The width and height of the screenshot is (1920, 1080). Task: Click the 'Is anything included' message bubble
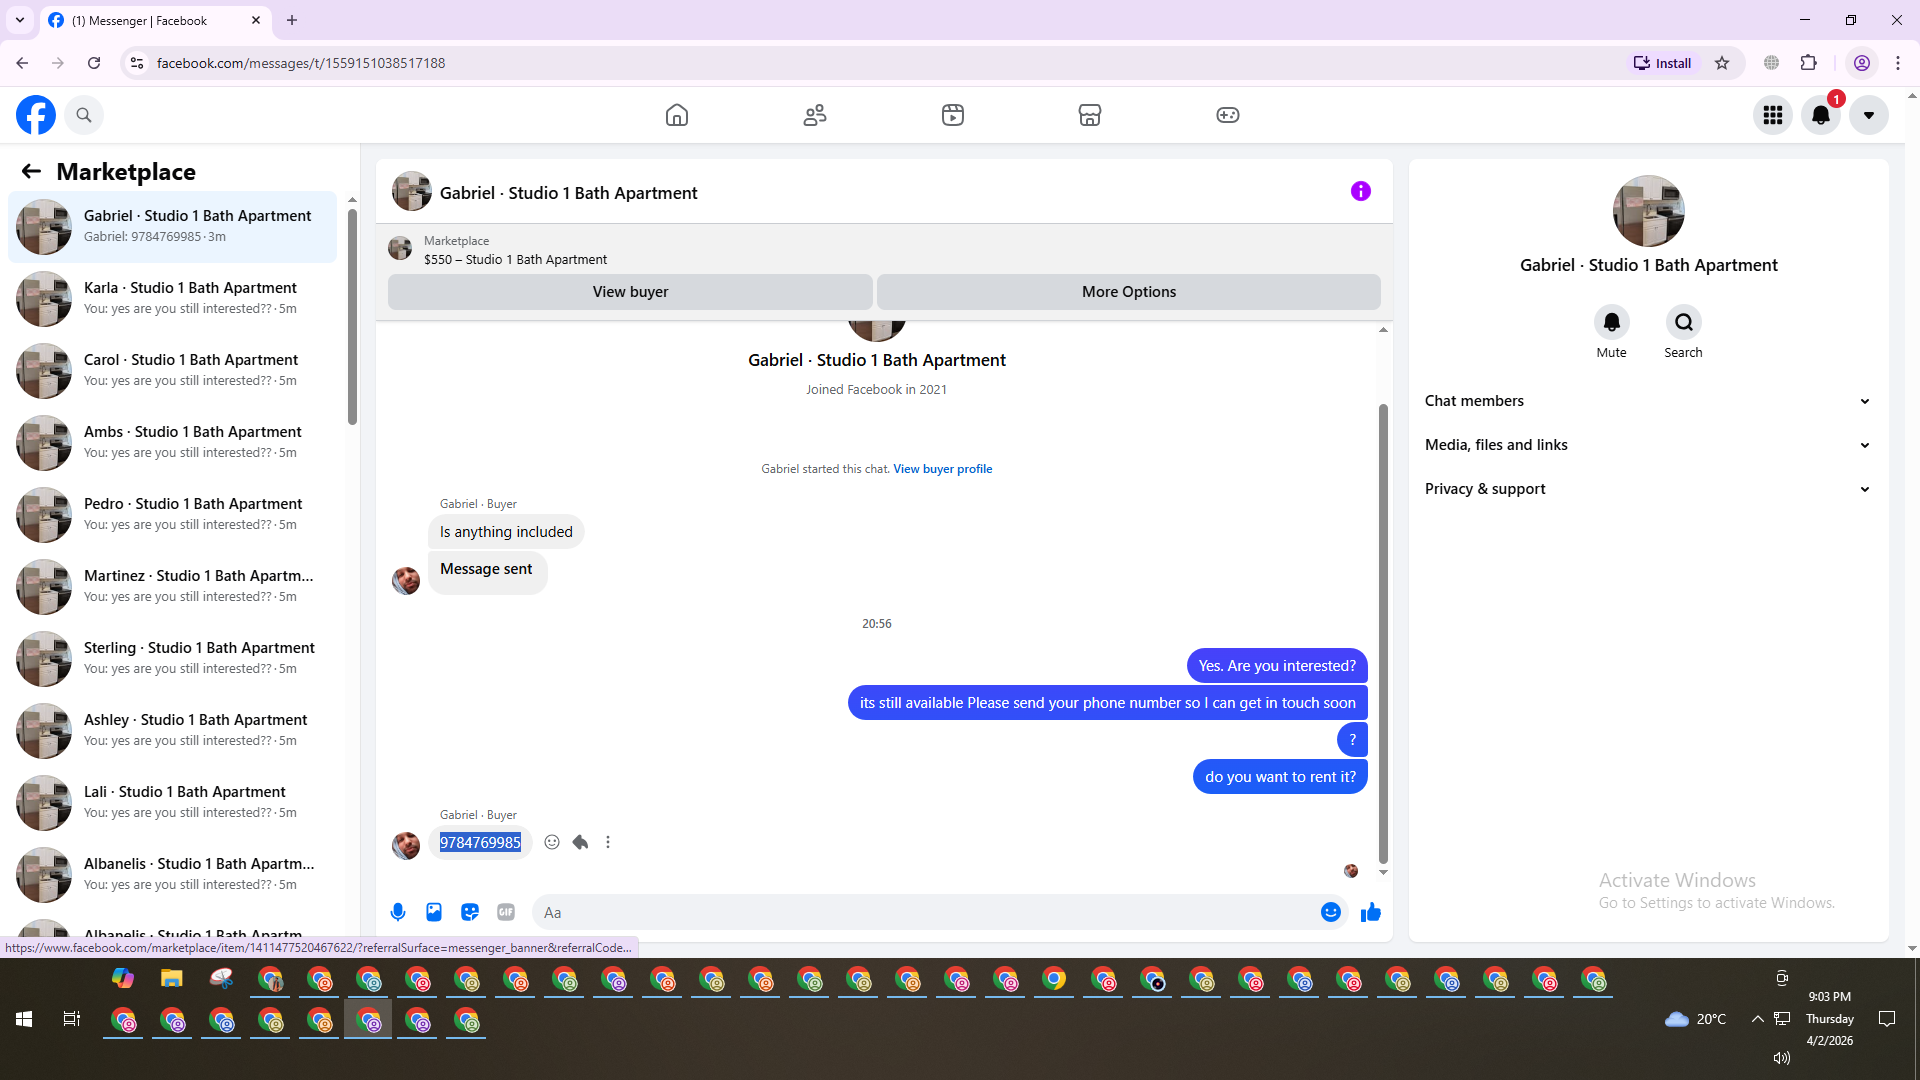click(506, 532)
